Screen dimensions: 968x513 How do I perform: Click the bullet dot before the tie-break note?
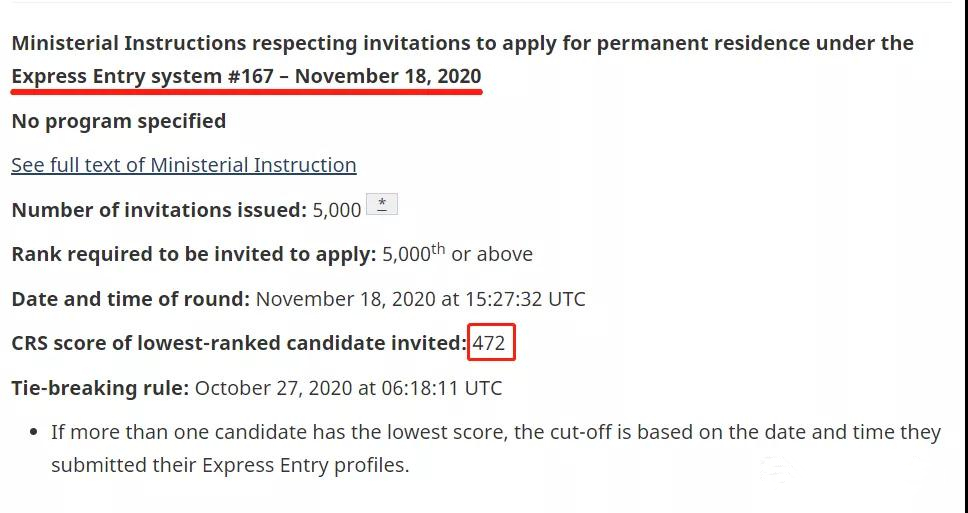[34, 433]
